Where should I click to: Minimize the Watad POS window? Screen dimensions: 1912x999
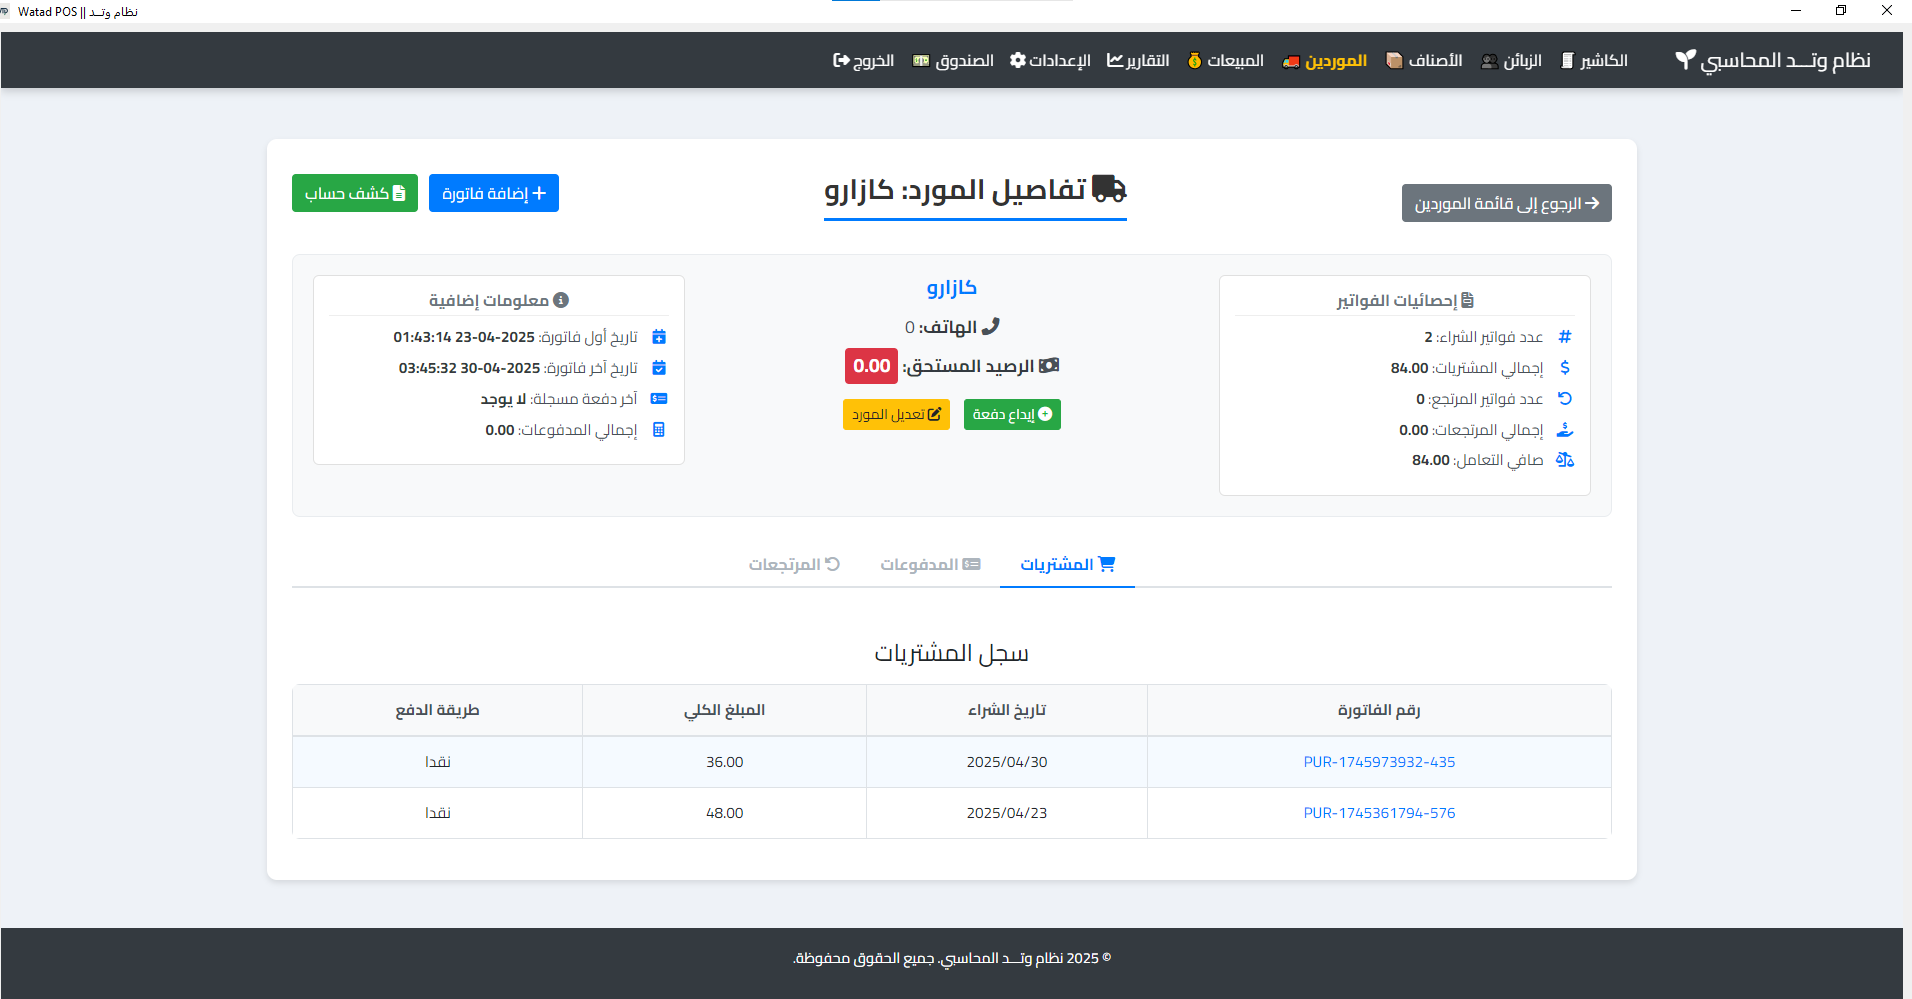[x=1796, y=11]
